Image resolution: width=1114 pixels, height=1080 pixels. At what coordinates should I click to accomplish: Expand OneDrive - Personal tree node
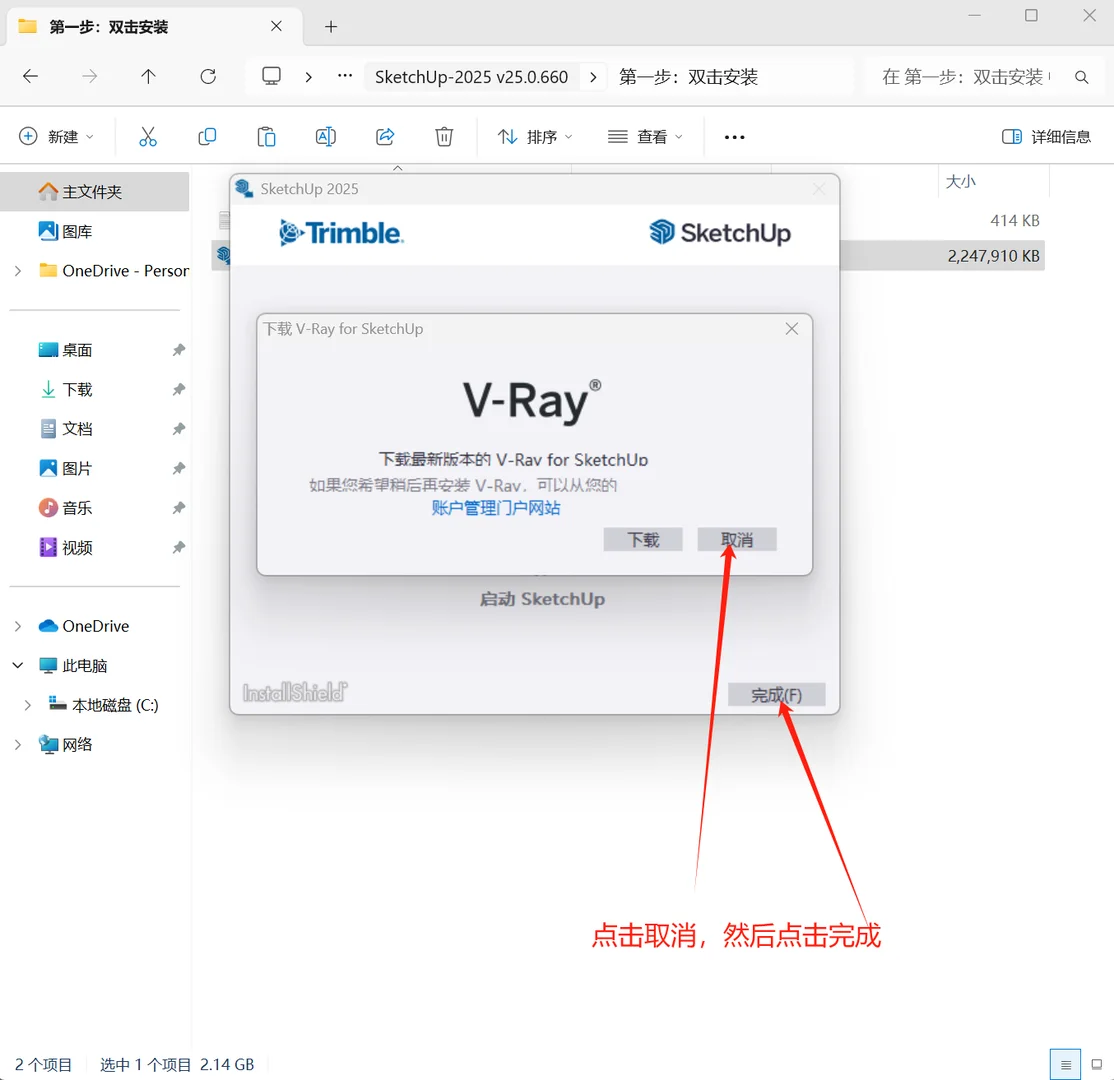(x=18, y=271)
